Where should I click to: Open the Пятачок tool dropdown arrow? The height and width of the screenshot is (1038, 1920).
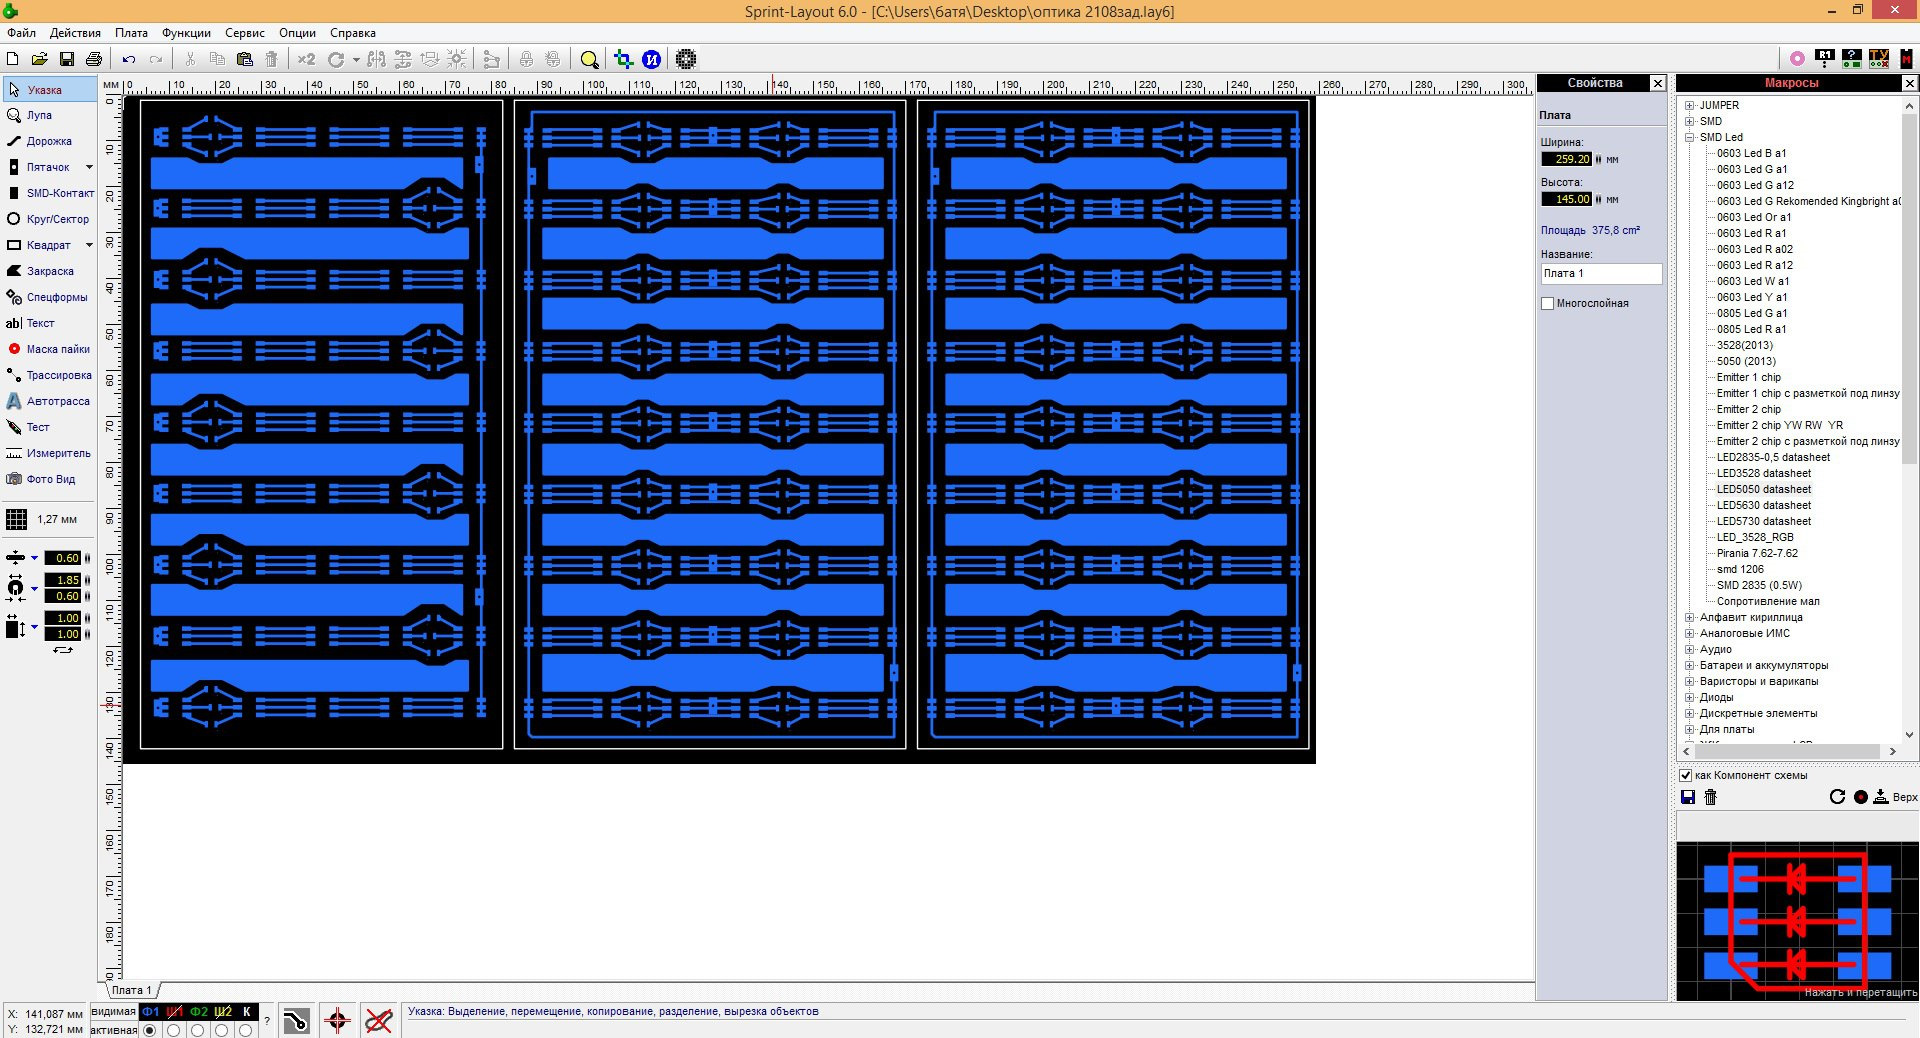click(89, 167)
